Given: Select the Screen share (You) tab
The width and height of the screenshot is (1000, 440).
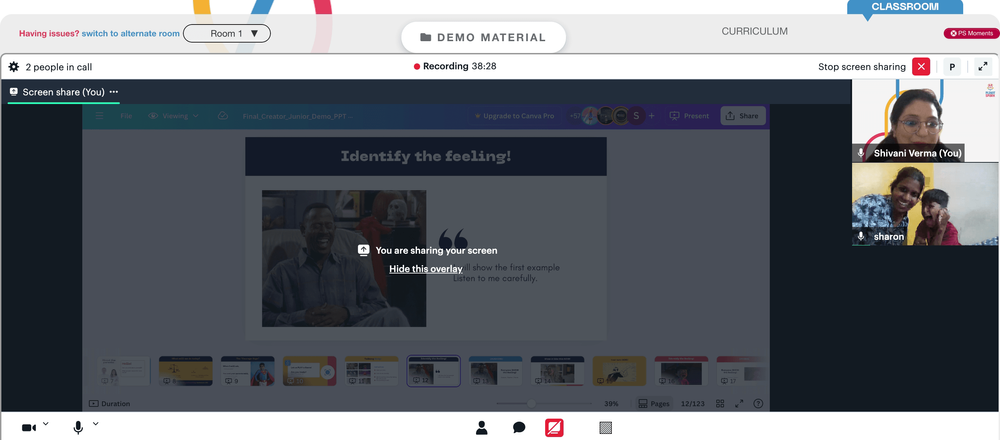Looking at the screenshot, I should pos(63,92).
